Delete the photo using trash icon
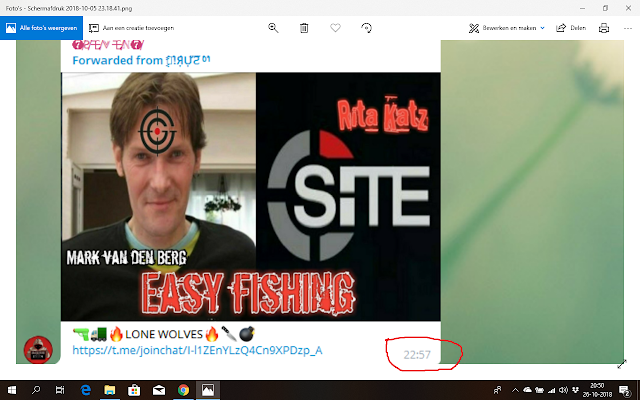 tap(304, 28)
